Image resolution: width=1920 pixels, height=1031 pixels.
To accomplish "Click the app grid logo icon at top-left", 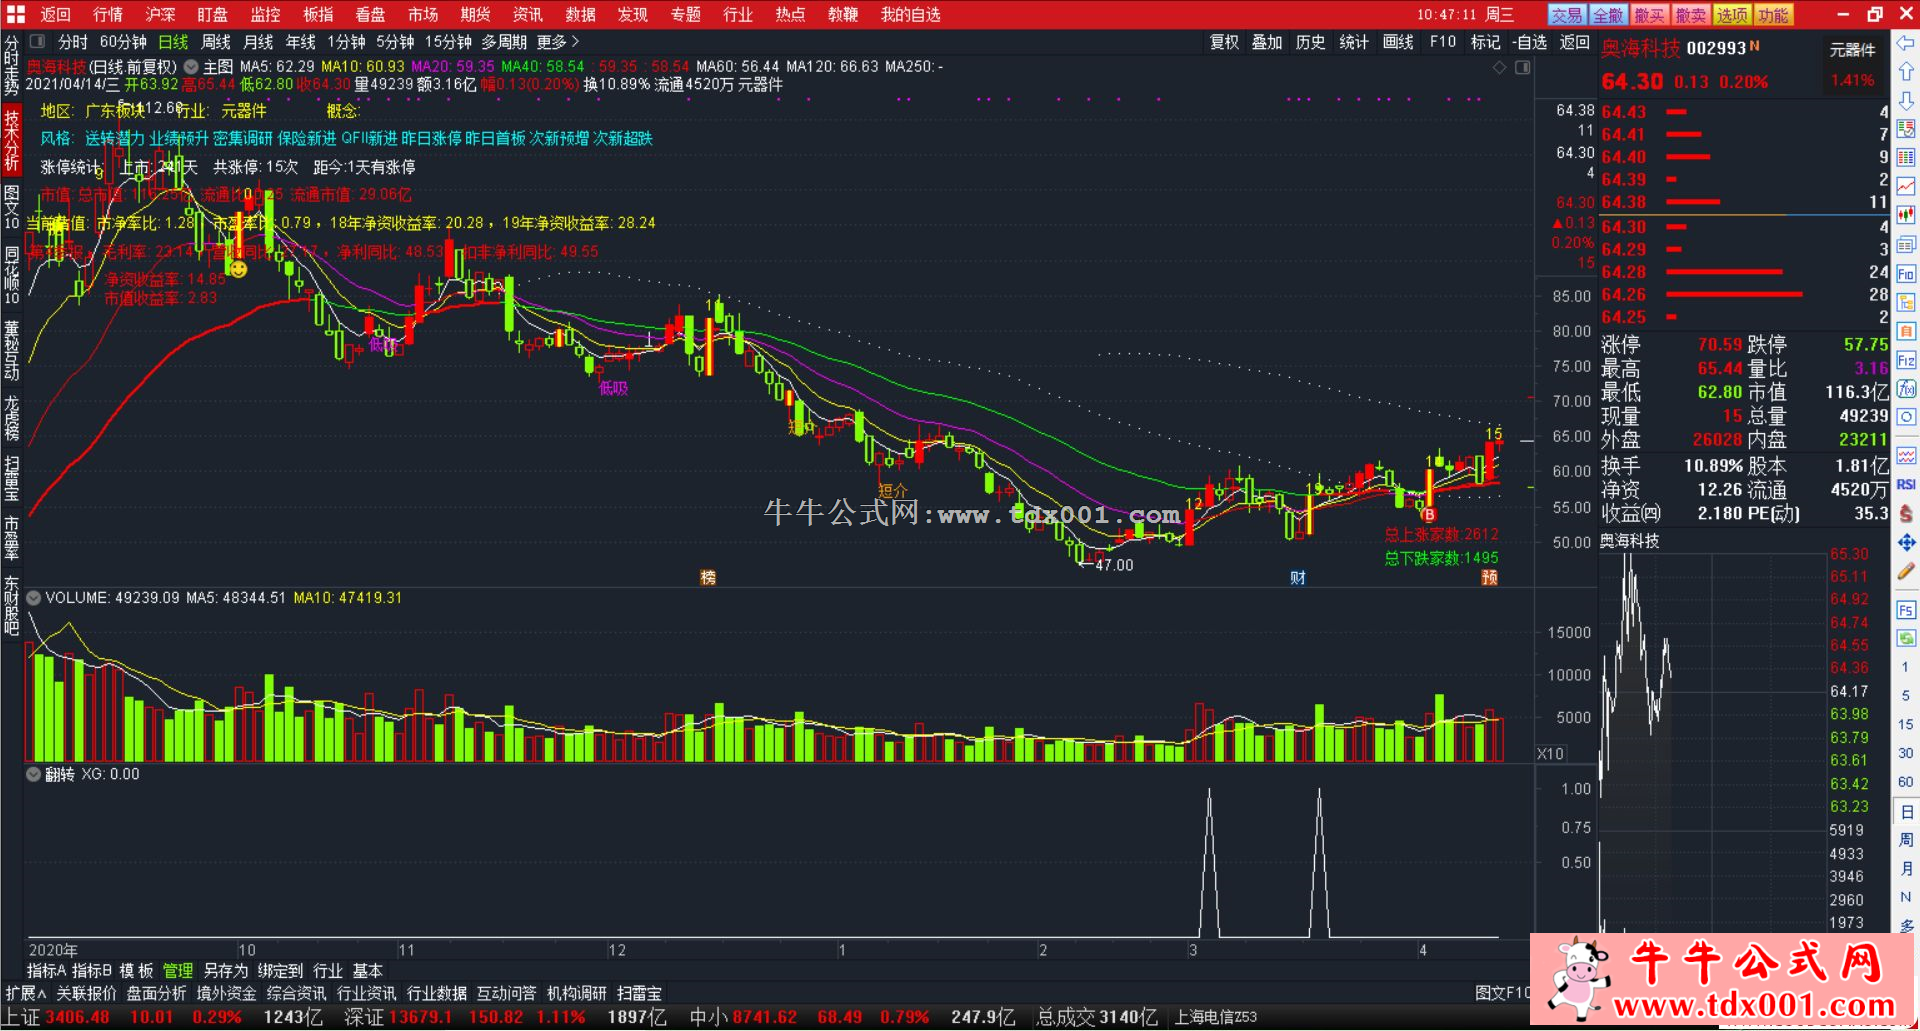I will click(16, 14).
